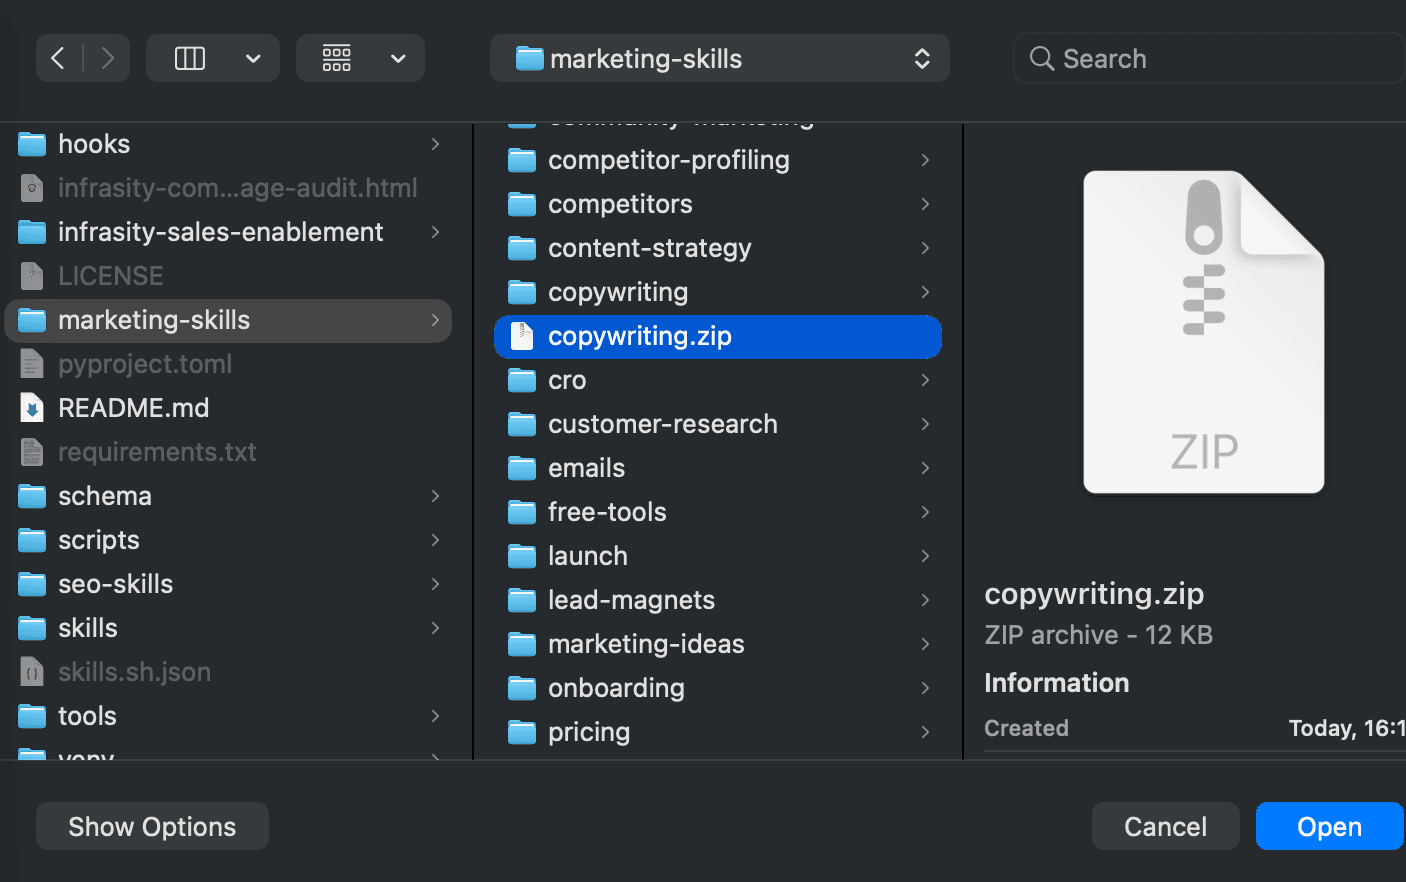Select the onboarding folder
This screenshot has width=1406, height=882.
coord(718,688)
